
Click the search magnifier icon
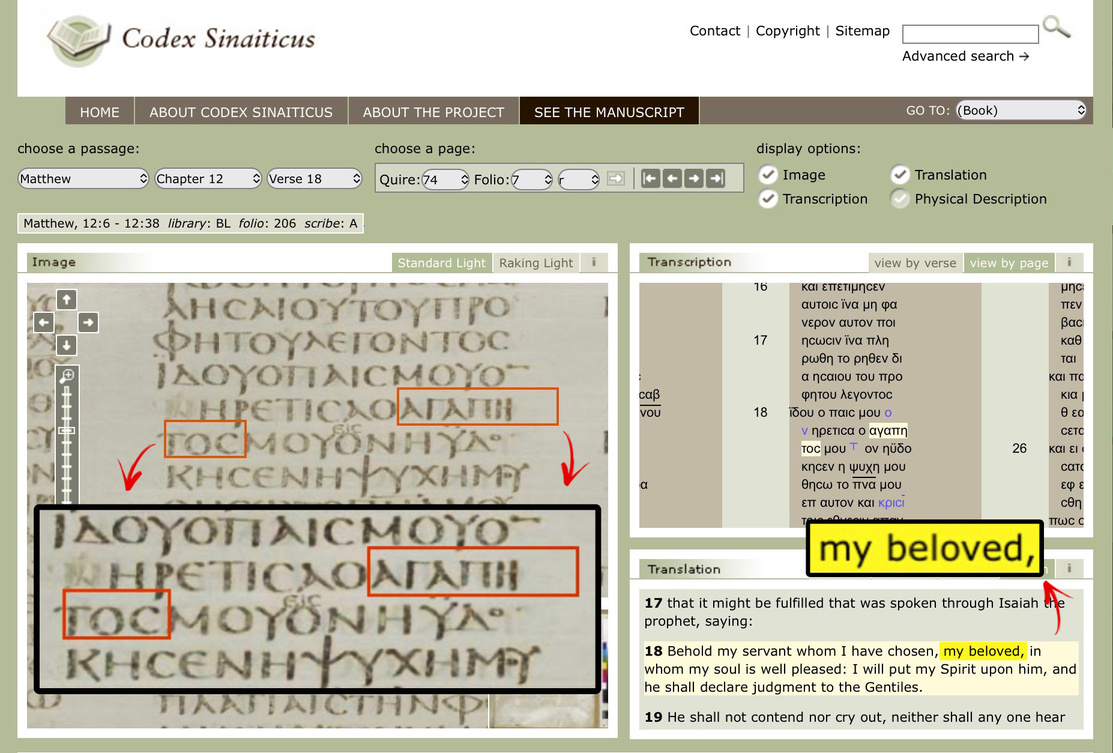point(1056,28)
